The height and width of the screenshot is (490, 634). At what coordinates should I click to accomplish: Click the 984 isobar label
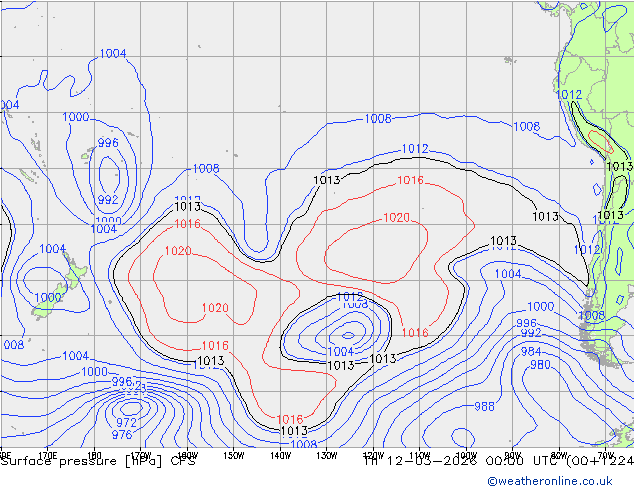click(531, 351)
